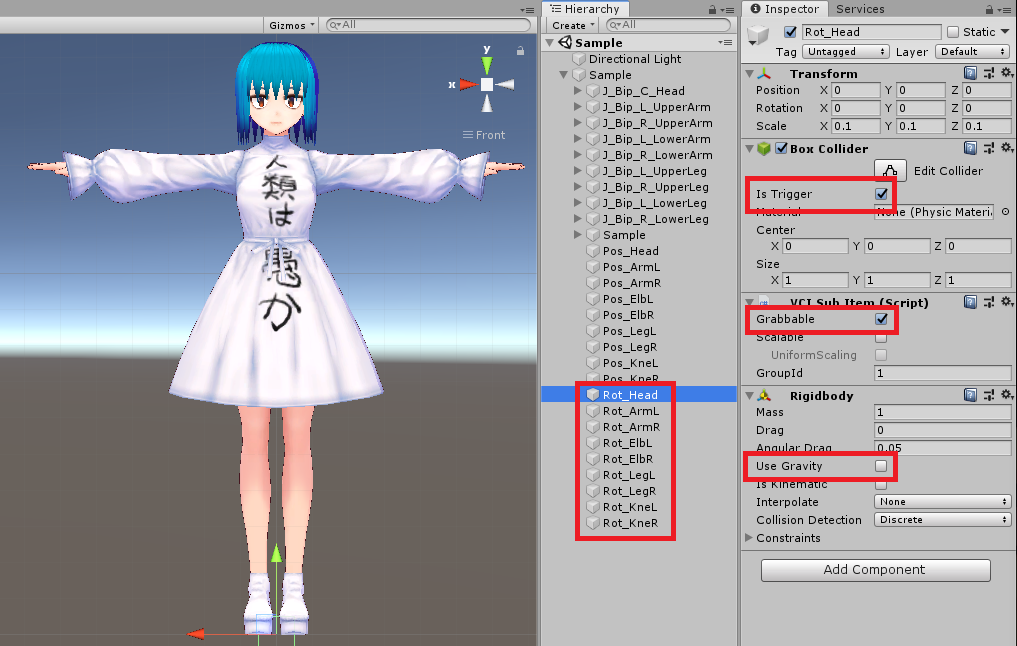
Task: Collapse the Rigidbody component
Action: pyautogui.click(x=749, y=396)
